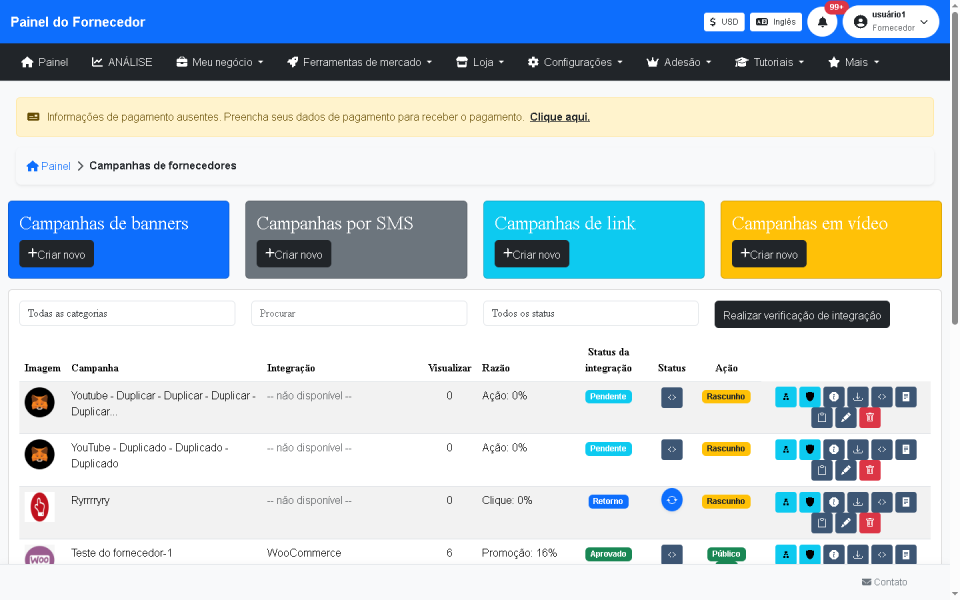Click the blue refresh status icon on the Rymrryry row
Image resolution: width=960 pixels, height=600 pixels.
pos(672,501)
